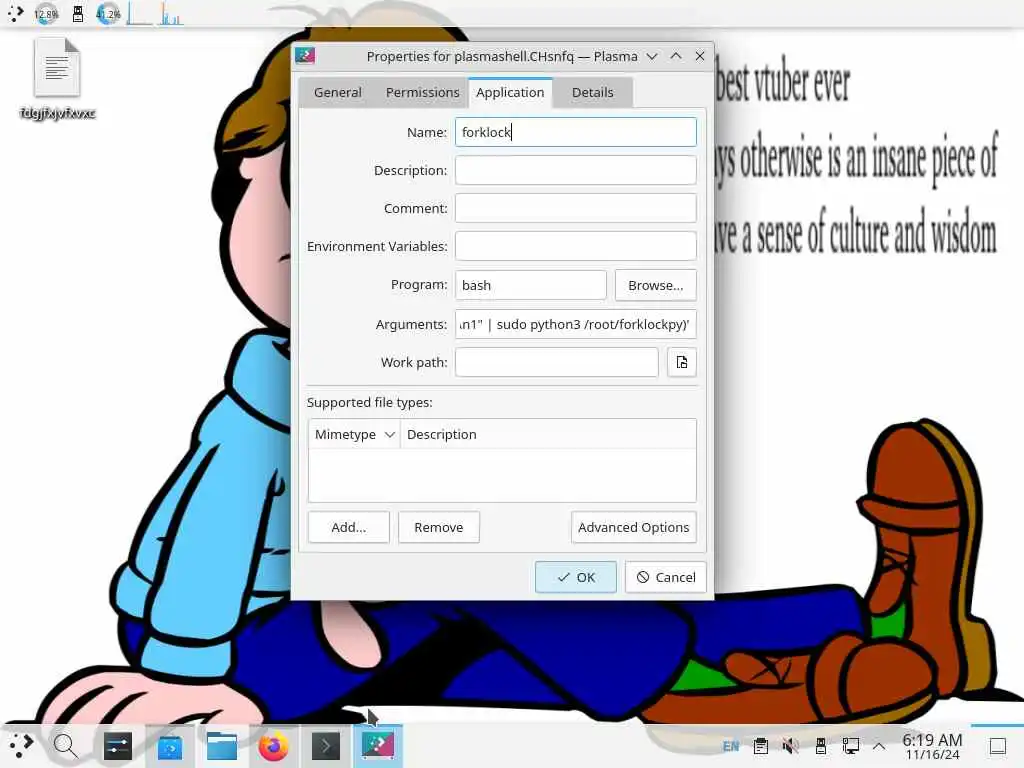The image size is (1024, 768).
Task: Click the dialog title bar app icon
Action: point(305,56)
